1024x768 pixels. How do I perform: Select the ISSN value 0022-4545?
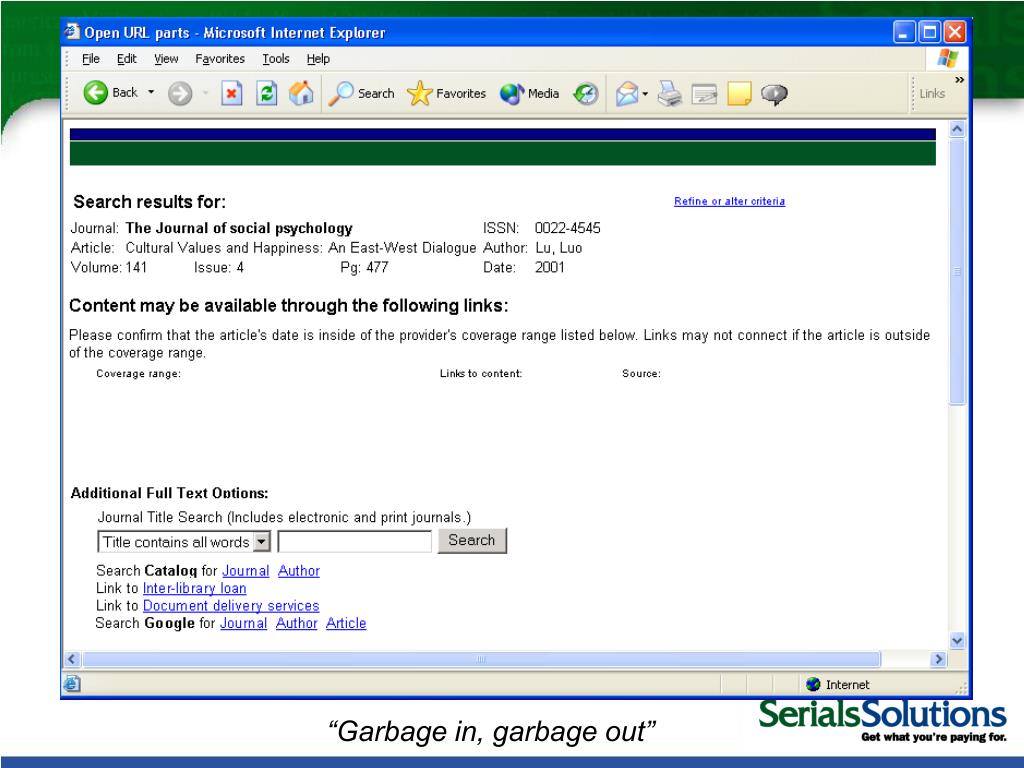click(x=568, y=228)
